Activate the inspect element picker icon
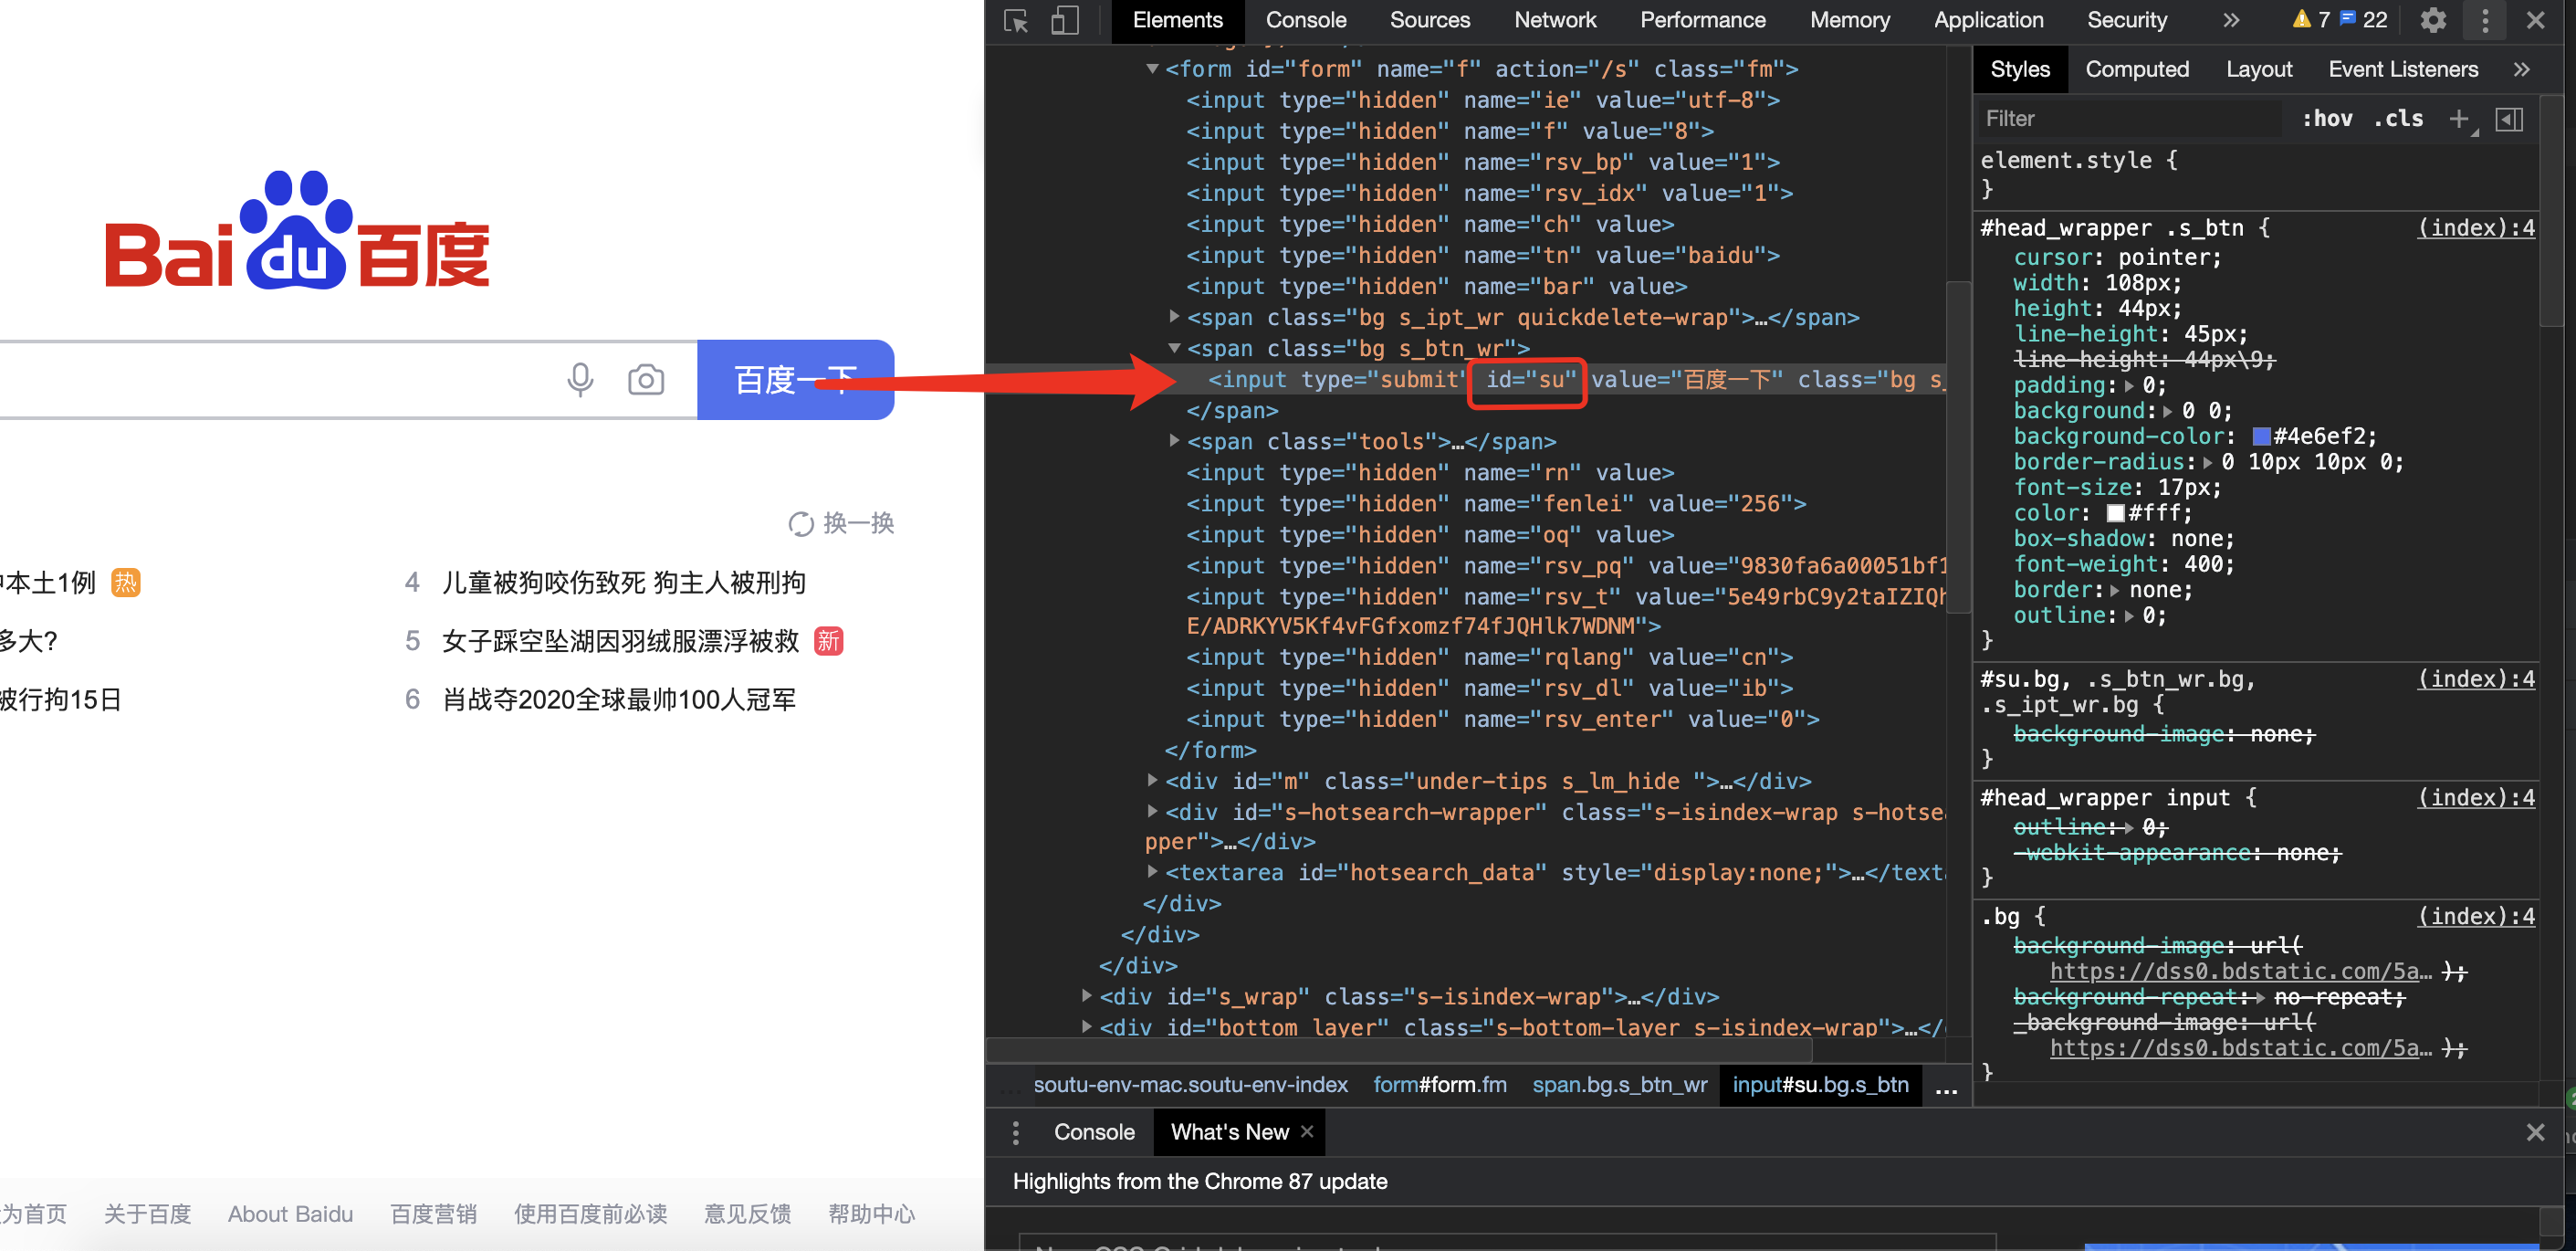This screenshot has height=1251, width=2576. [x=1016, y=20]
